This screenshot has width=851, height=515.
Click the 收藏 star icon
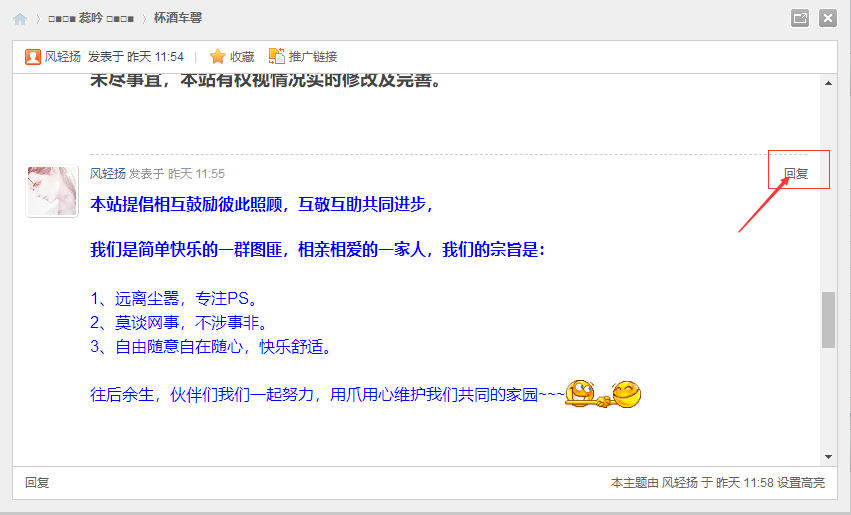point(218,56)
